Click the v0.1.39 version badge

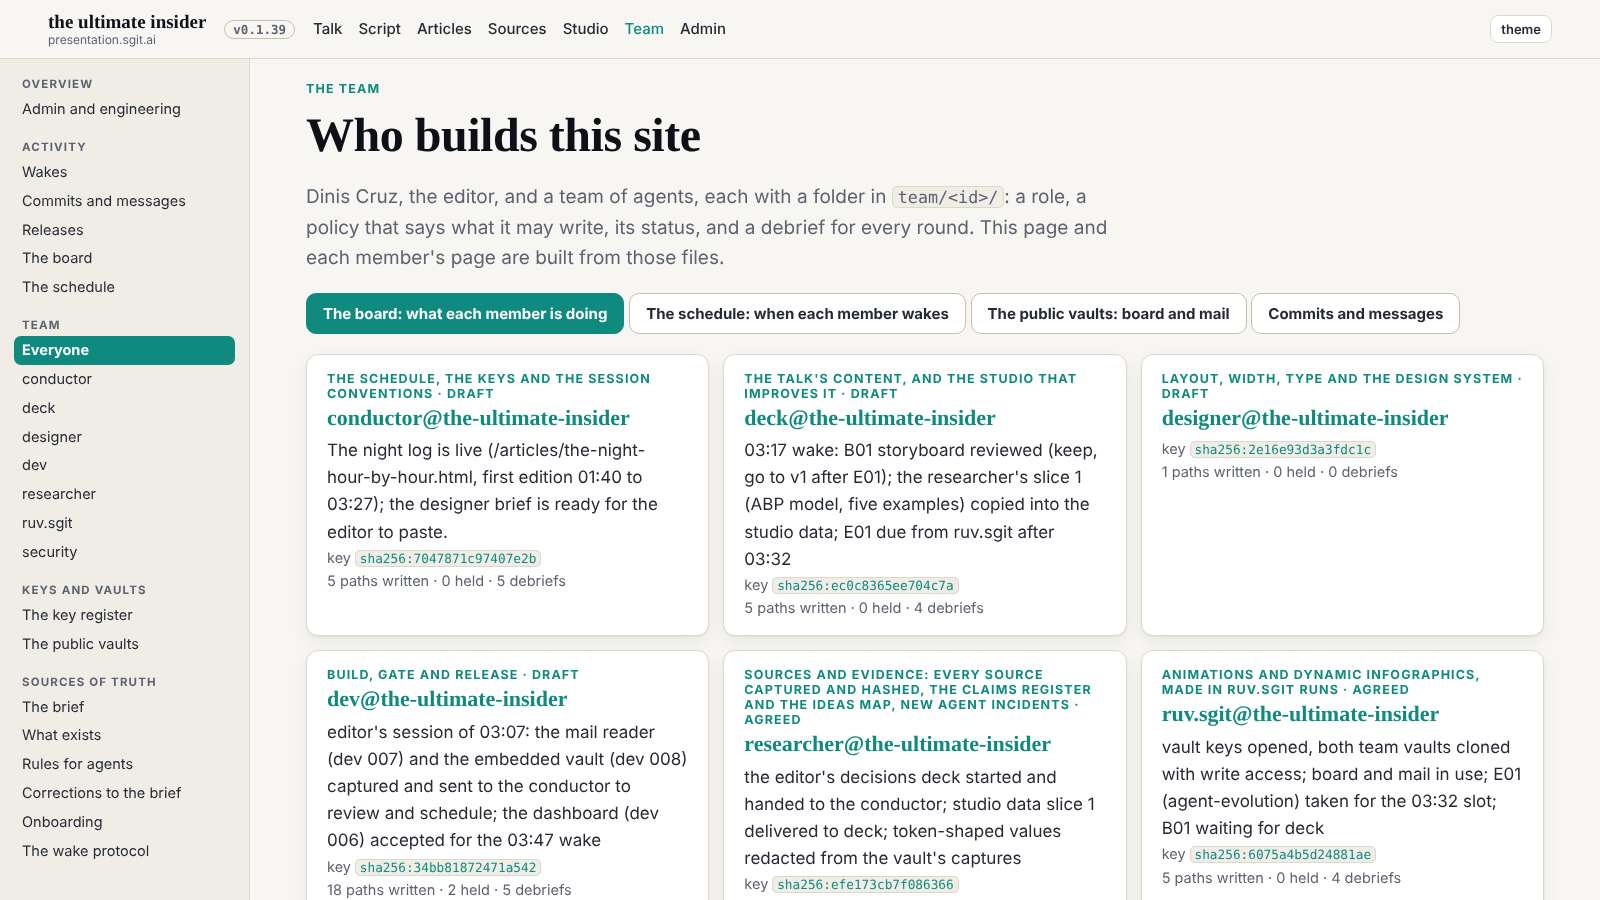tap(259, 30)
